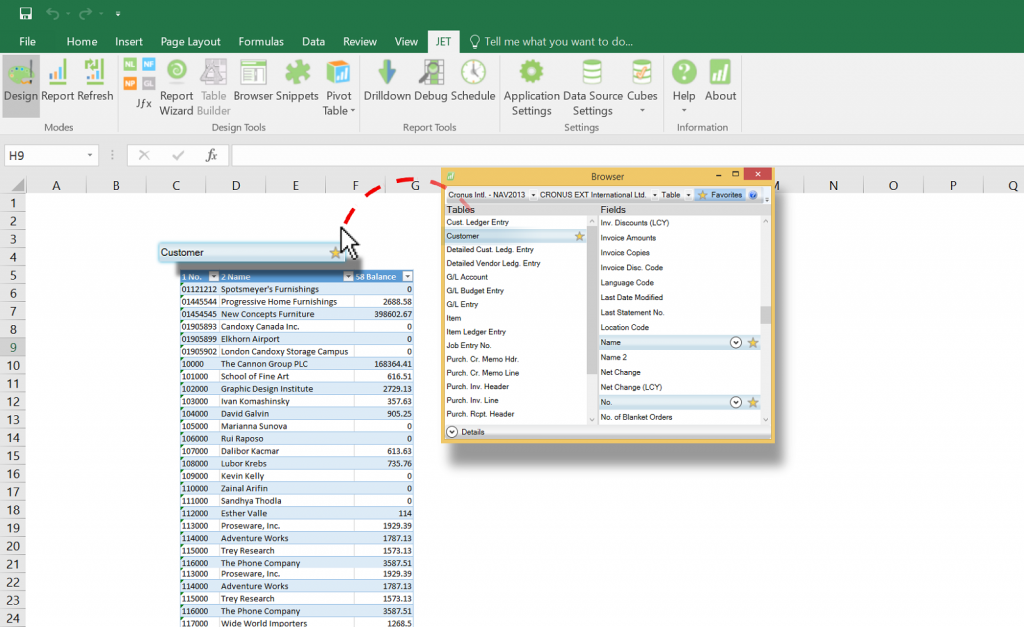Toggle the favorite star on the Customer table row
1024x627 pixels.
pyautogui.click(x=579, y=236)
